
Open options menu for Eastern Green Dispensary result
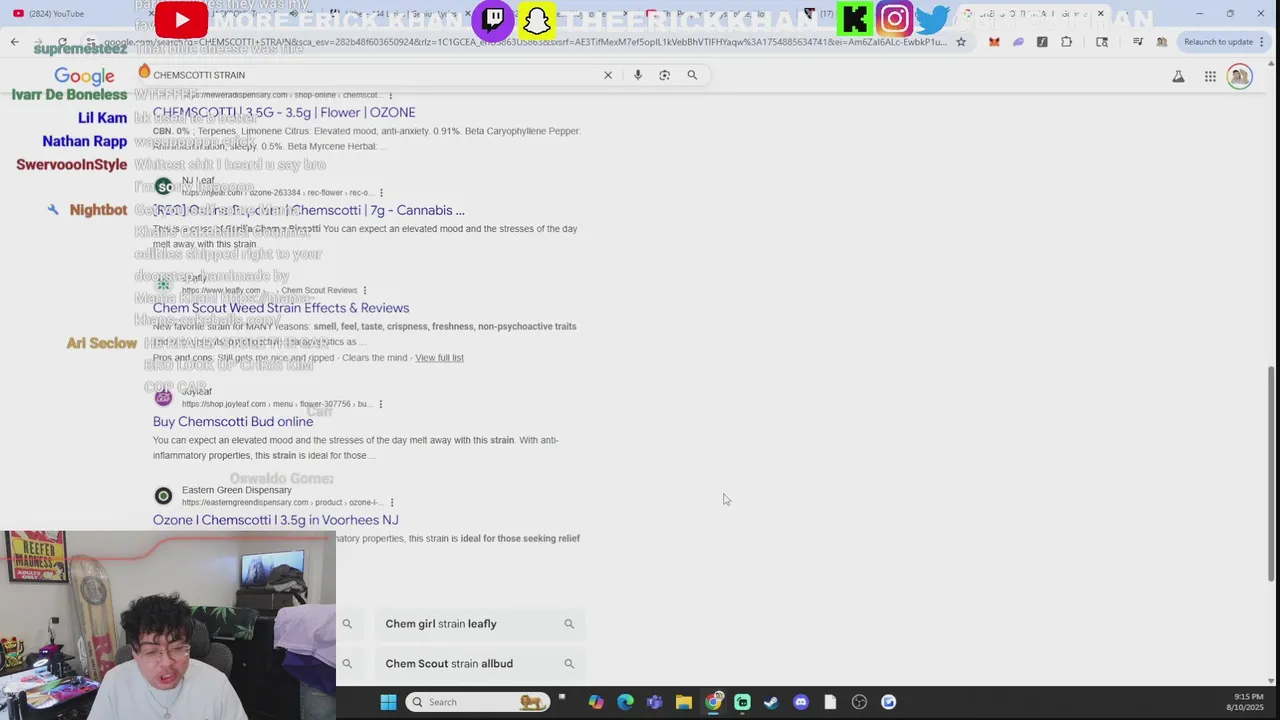[x=392, y=503]
